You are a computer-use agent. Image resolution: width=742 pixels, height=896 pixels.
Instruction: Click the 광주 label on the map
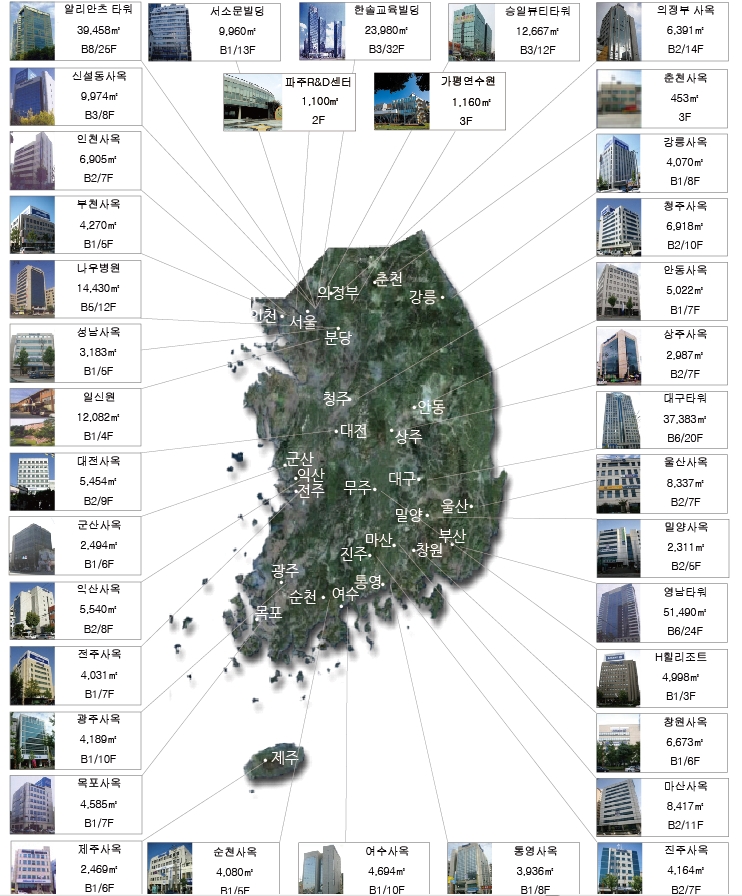(x=285, y=570)
